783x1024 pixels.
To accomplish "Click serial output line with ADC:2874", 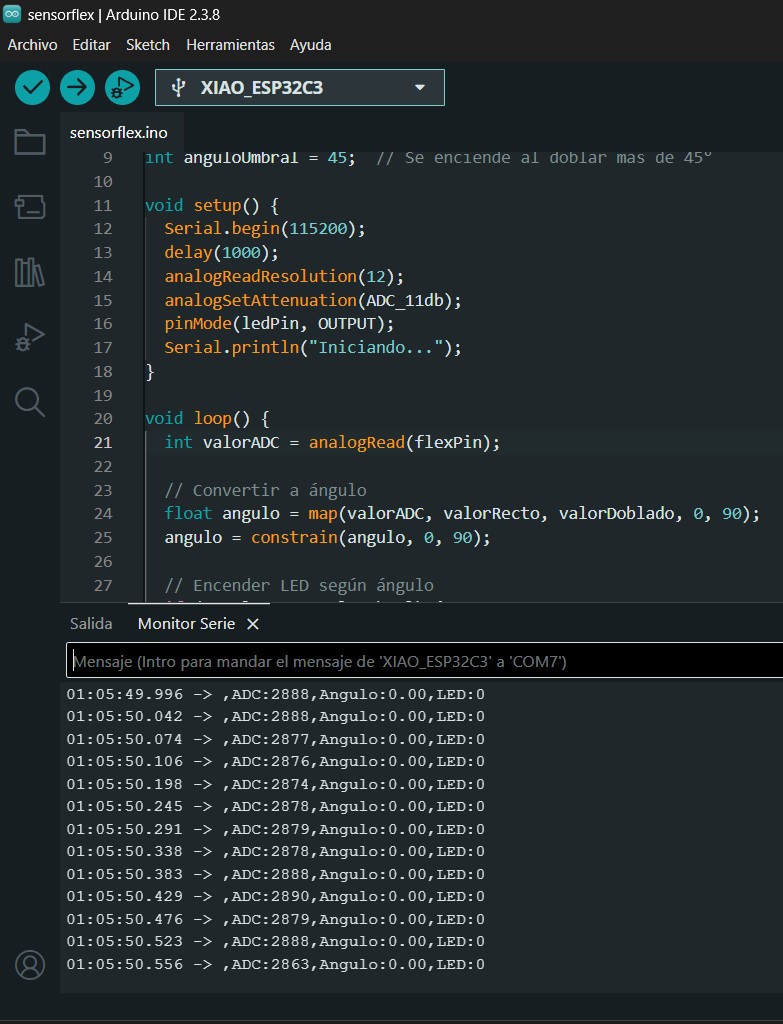I will 276,784.
